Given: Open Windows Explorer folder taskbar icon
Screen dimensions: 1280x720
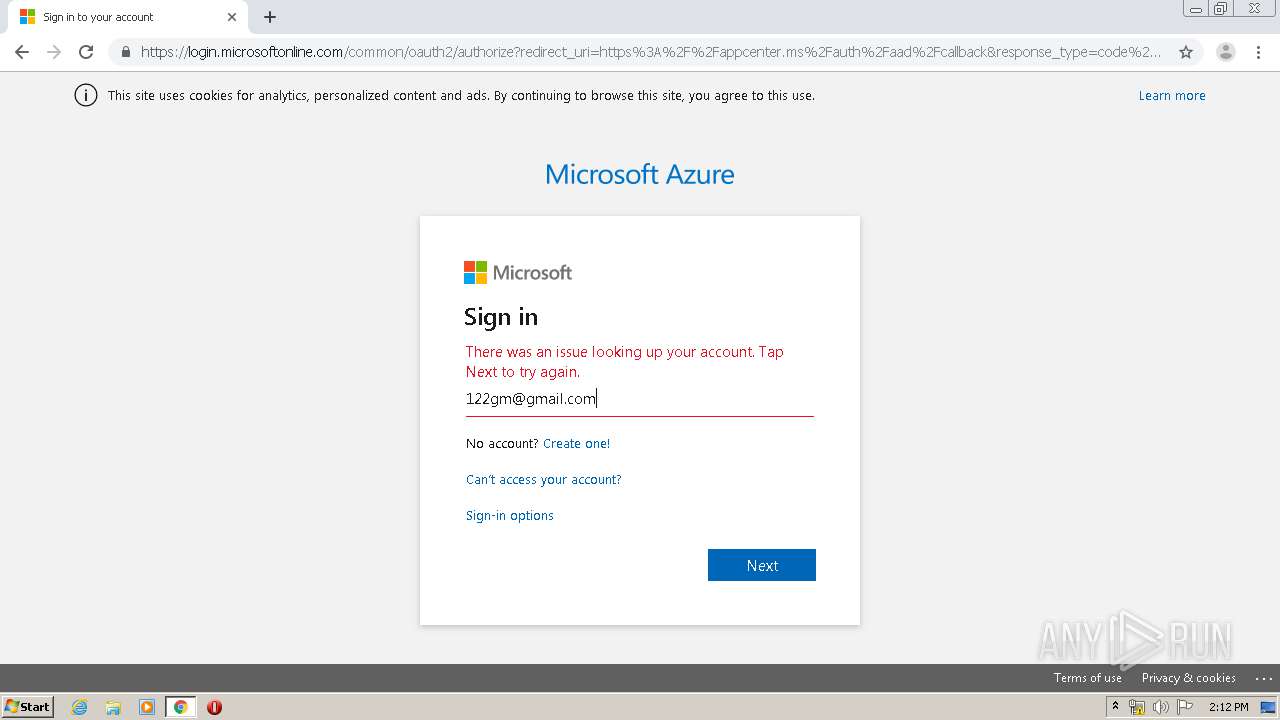Looking at the screenshot, I should [x=113, y=707].
